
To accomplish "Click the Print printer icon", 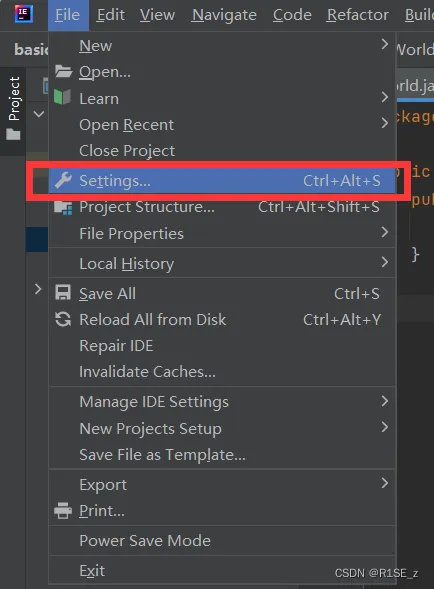I will (x=63, y=510).
